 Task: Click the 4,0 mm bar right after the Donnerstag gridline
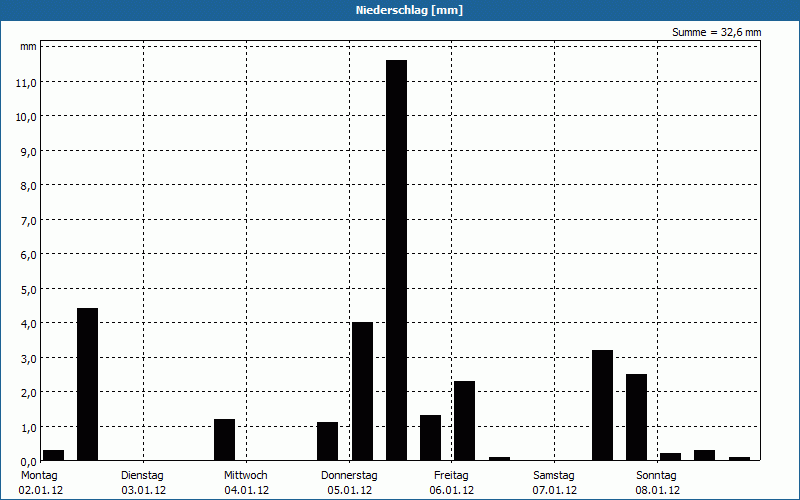tap(362, 391)
